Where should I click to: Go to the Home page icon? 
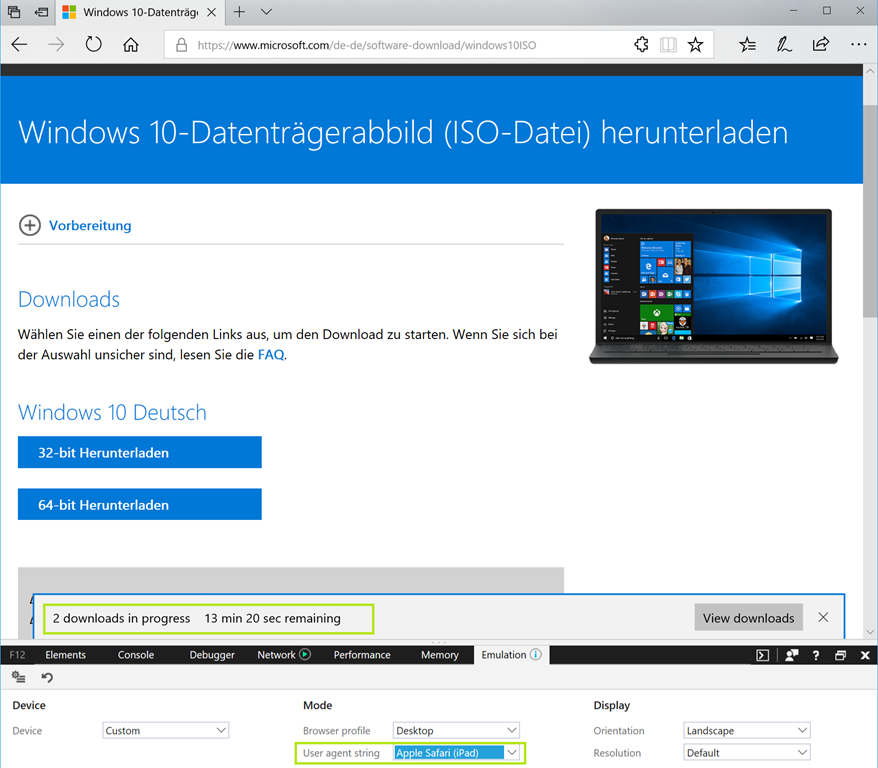[130, 45]
